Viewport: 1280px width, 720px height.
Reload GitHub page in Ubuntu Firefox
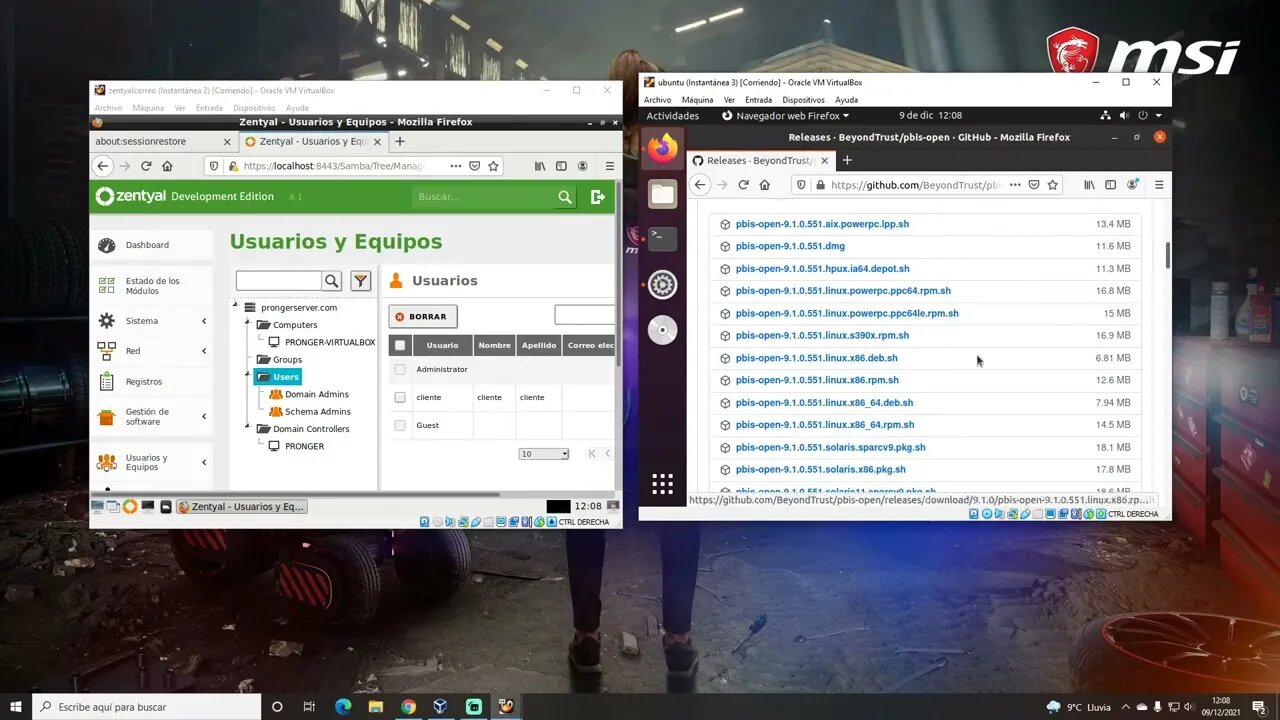click(743, 185)
